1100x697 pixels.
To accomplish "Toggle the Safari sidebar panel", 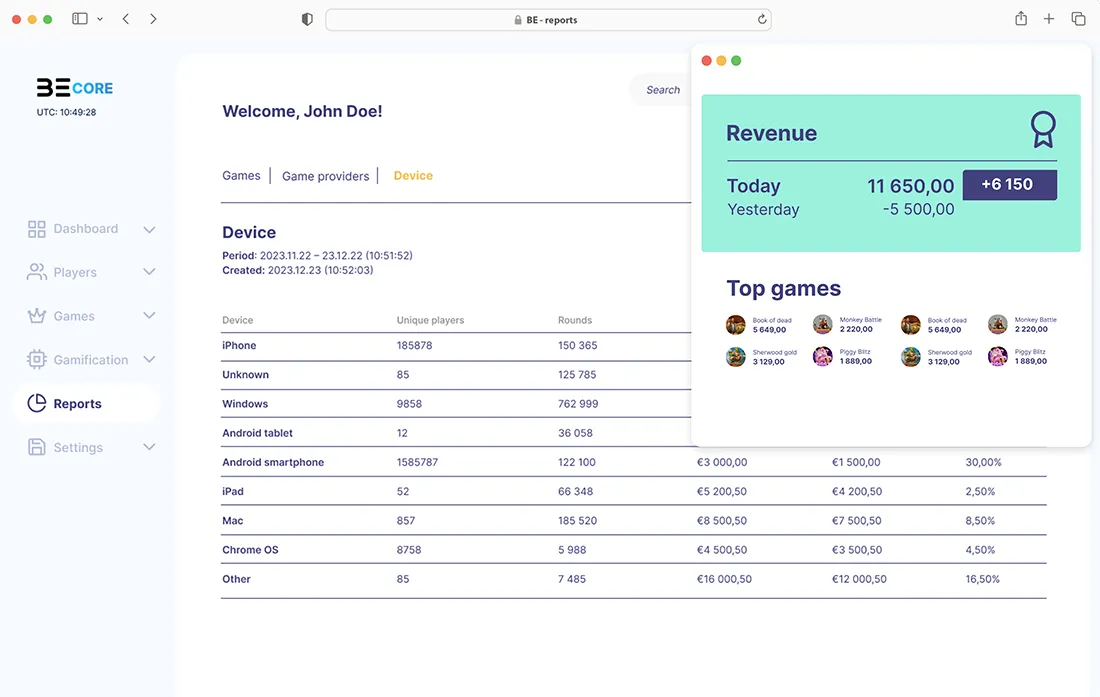I will 80,19.
